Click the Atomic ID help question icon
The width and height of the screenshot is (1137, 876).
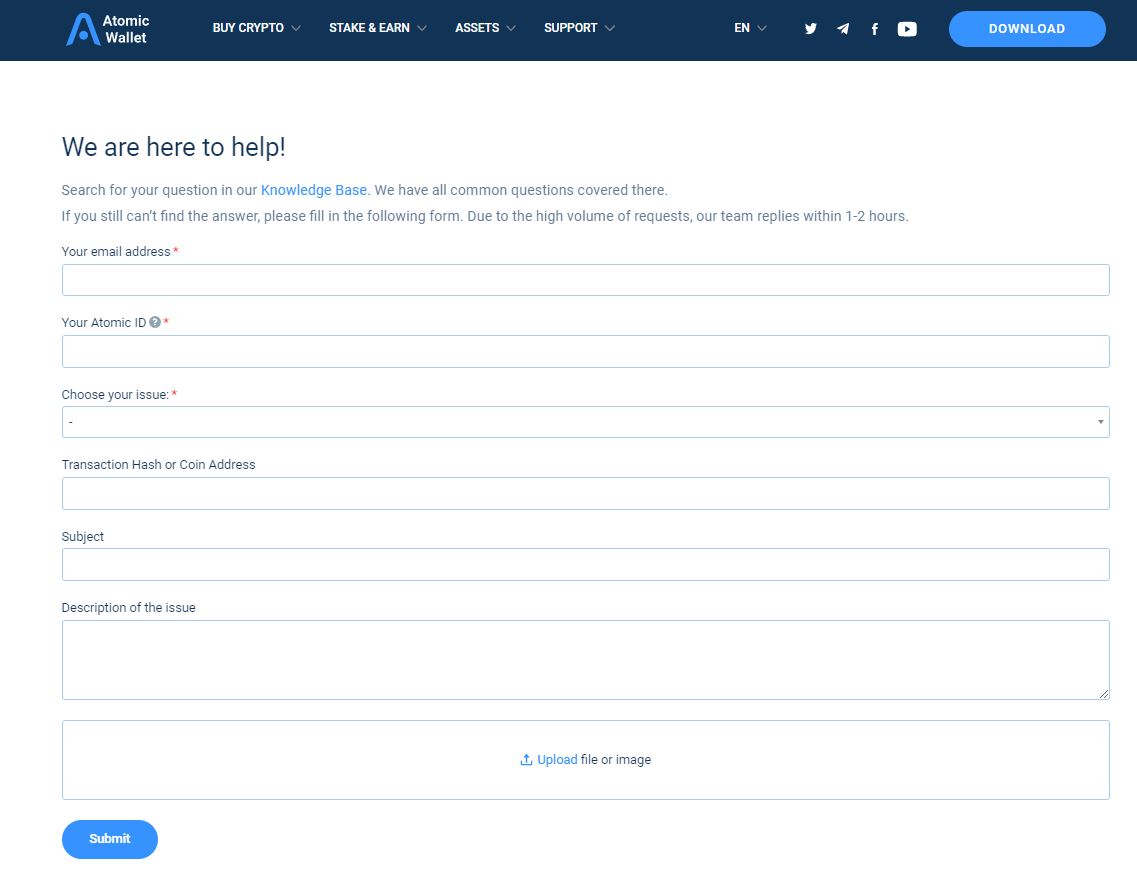155,323
